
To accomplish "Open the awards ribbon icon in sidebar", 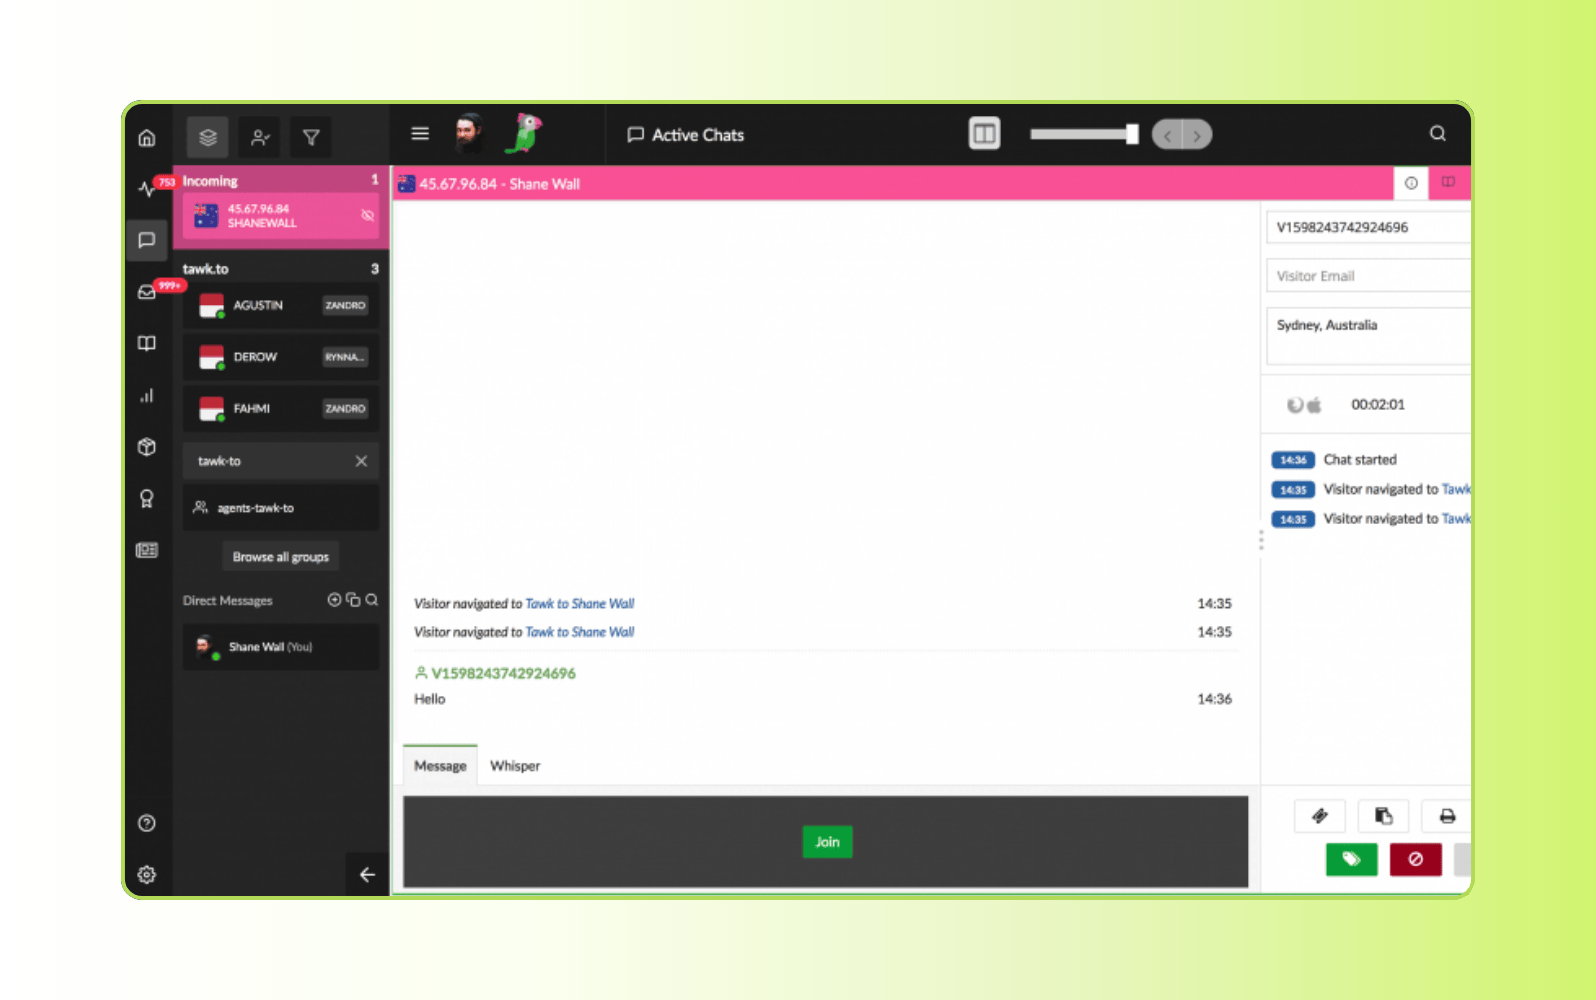I will (x=147, y=498).
